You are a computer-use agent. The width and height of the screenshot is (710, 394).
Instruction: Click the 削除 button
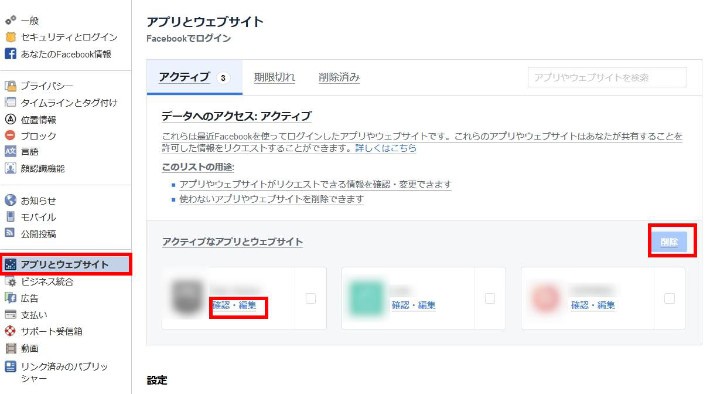pos(669,242)
